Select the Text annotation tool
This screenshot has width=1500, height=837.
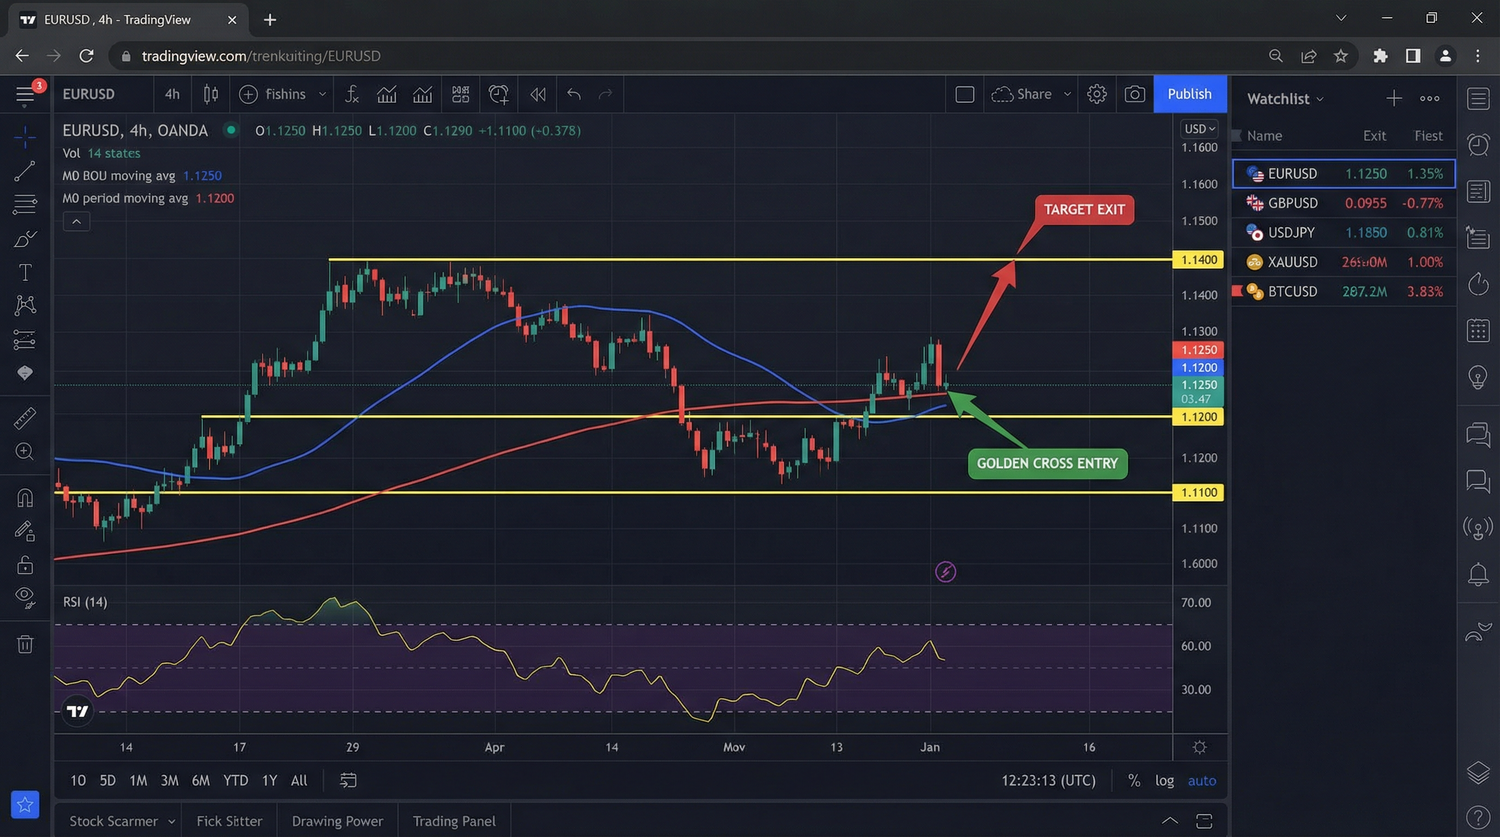[24, 271]
